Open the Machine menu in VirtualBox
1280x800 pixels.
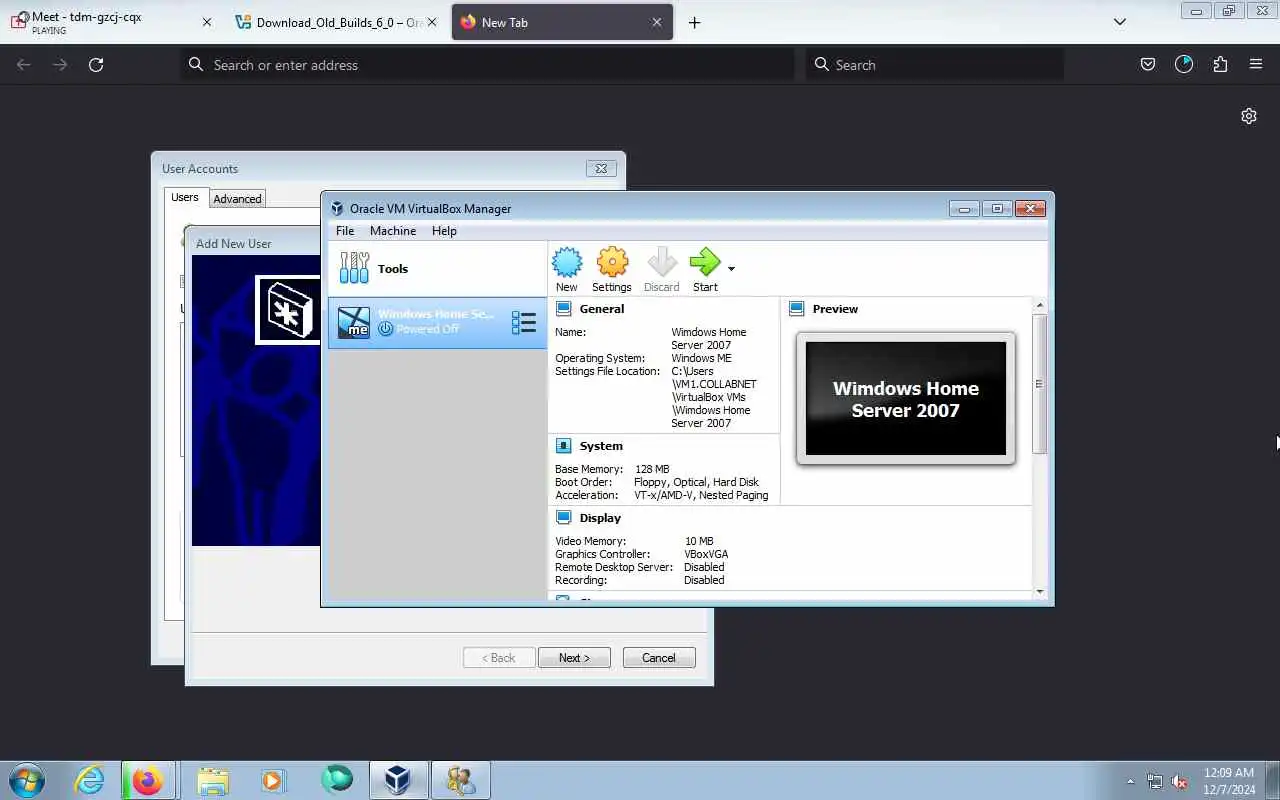pos(393,231)
